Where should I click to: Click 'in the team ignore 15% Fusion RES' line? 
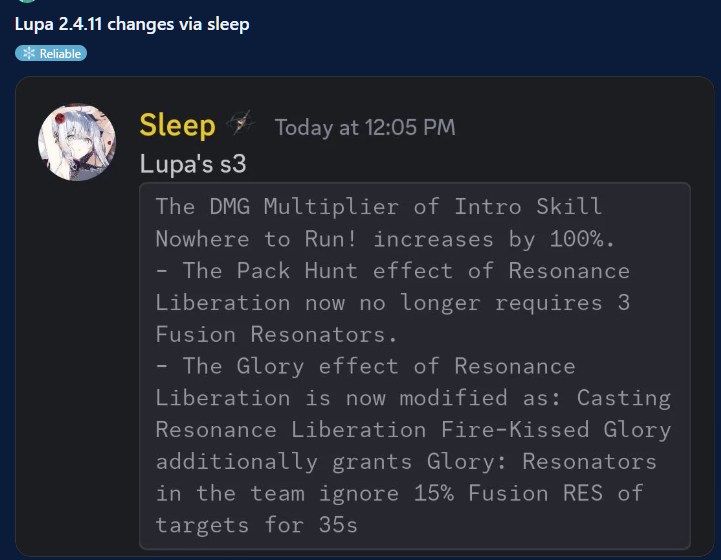[399, 493]
